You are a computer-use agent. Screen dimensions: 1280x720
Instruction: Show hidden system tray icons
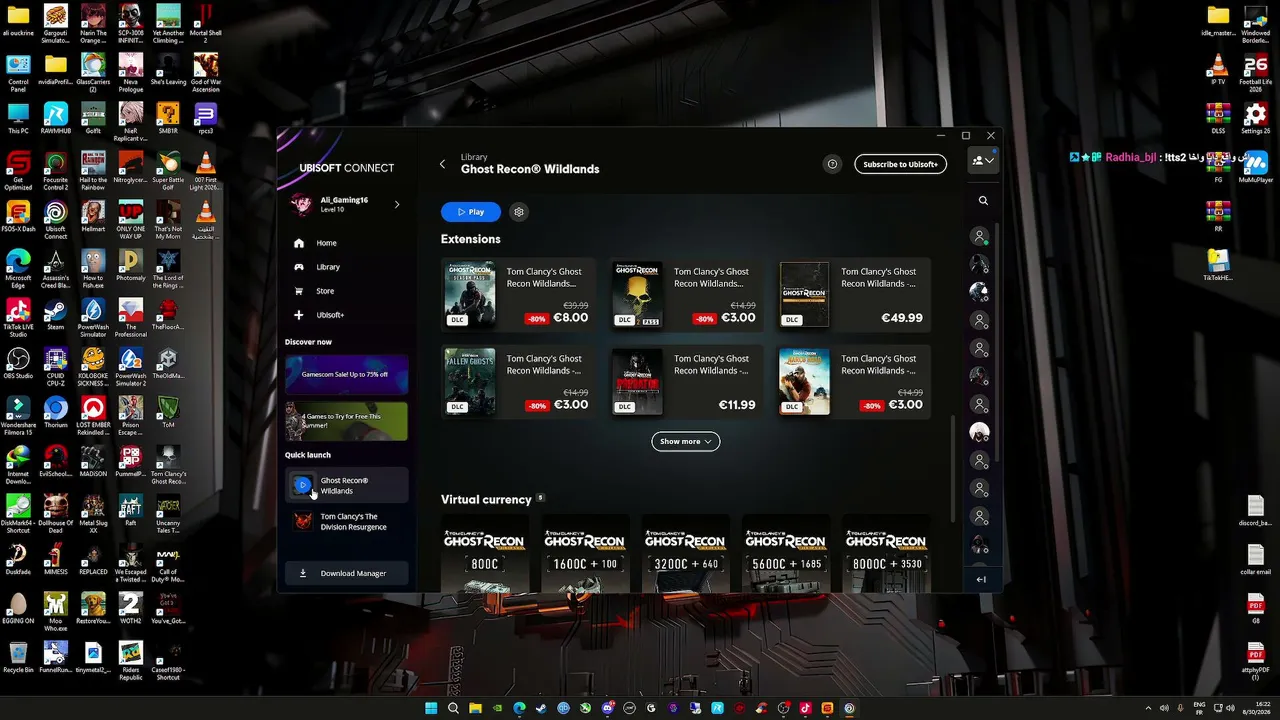click(1148, 708)
